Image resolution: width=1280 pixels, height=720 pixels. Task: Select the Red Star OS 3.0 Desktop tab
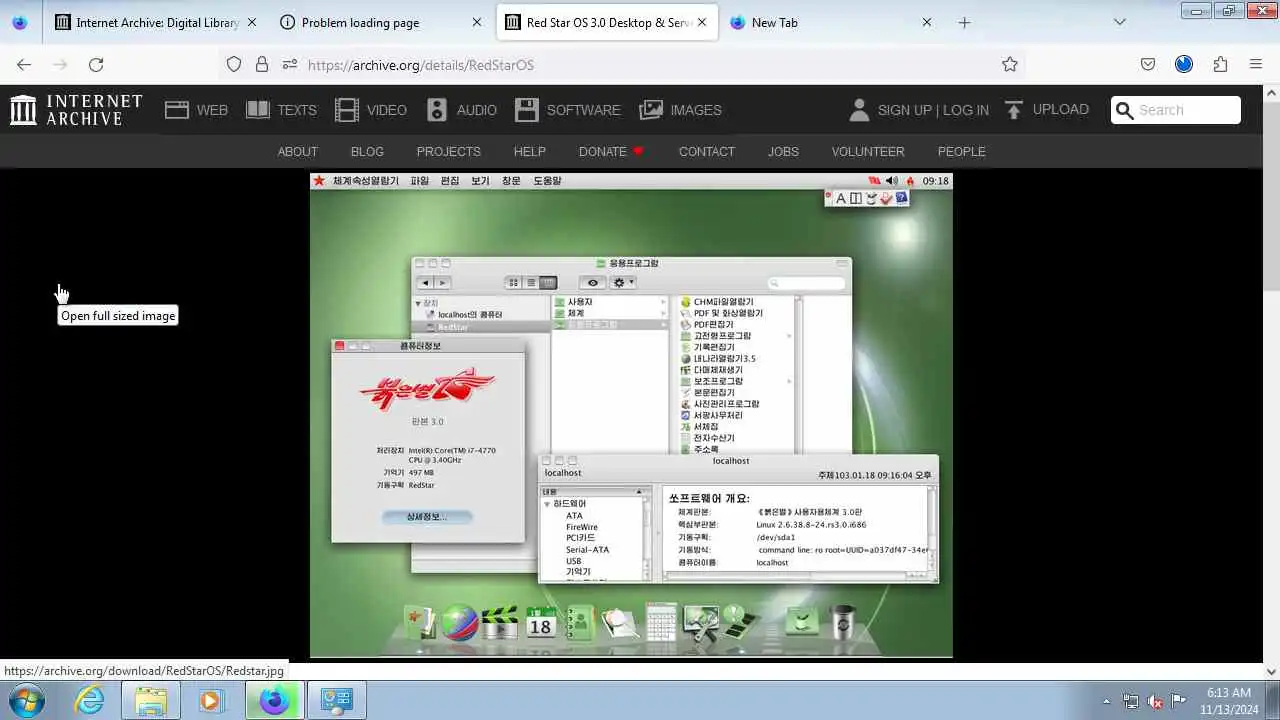pyautogui.click(x=609, y=22)
